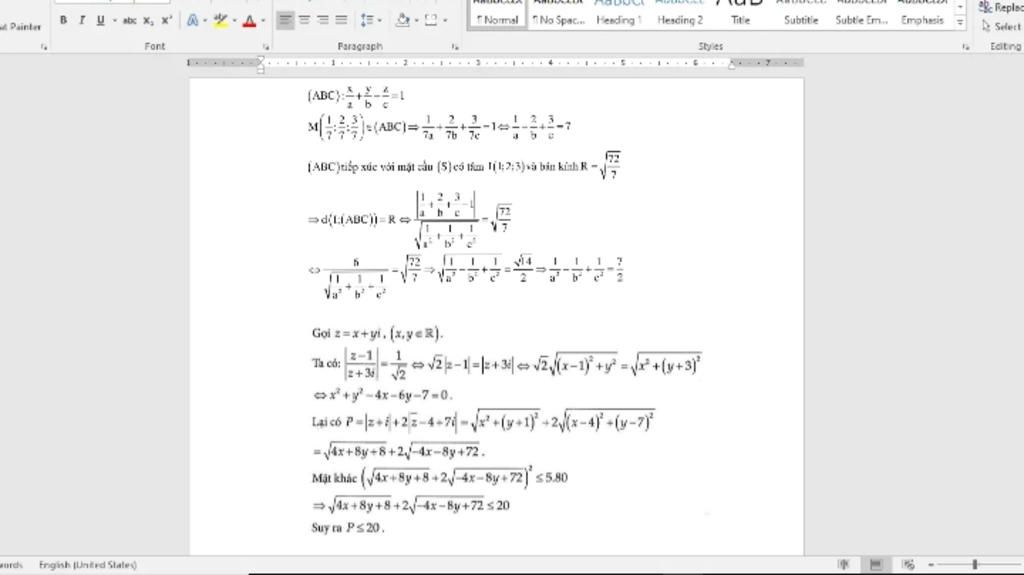Apply red font color
The width and height of the screenshot is (1024, 575).
[x=249, y=20]
